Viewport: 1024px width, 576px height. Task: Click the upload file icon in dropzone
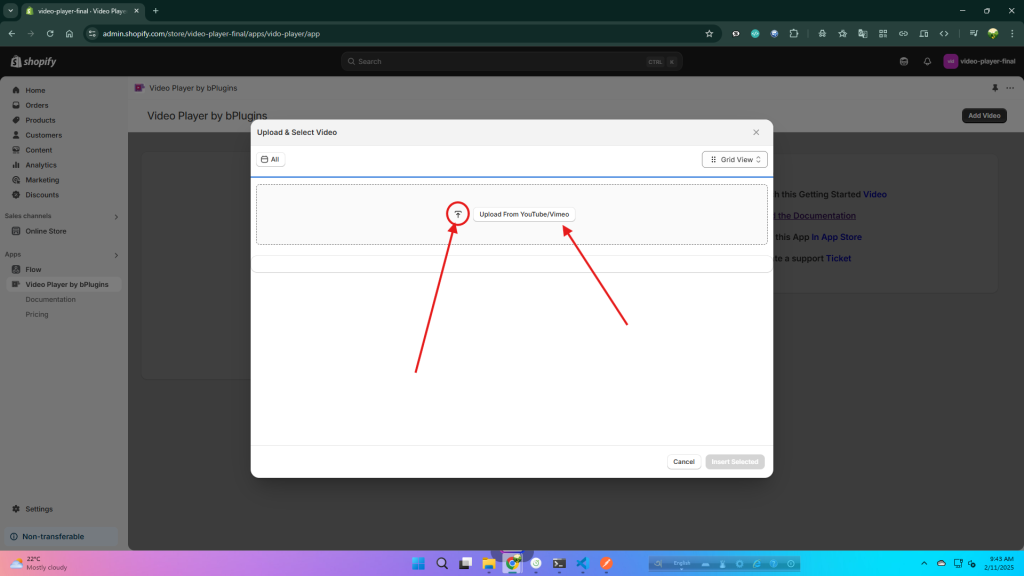tap(458, 214)
